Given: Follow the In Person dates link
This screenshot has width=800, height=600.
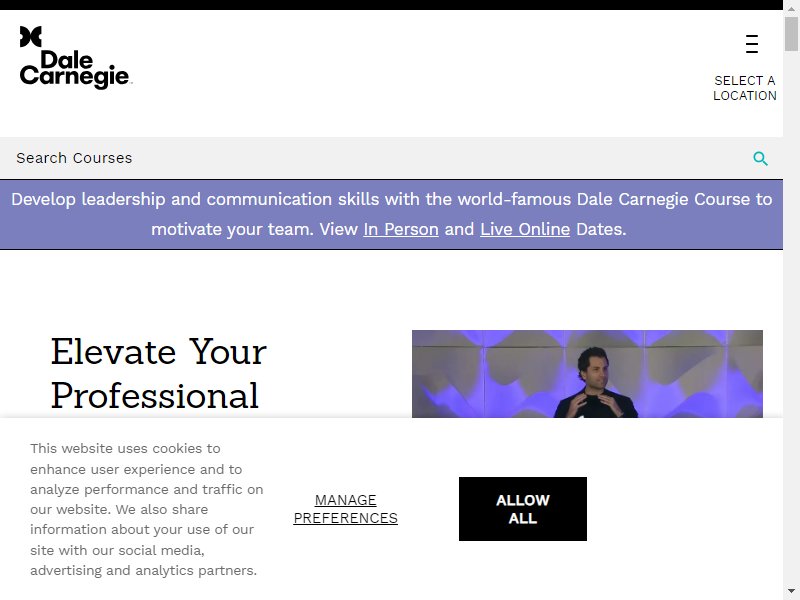Looking at the screenshot, I should pyautogui.click(x=401, y=230).
